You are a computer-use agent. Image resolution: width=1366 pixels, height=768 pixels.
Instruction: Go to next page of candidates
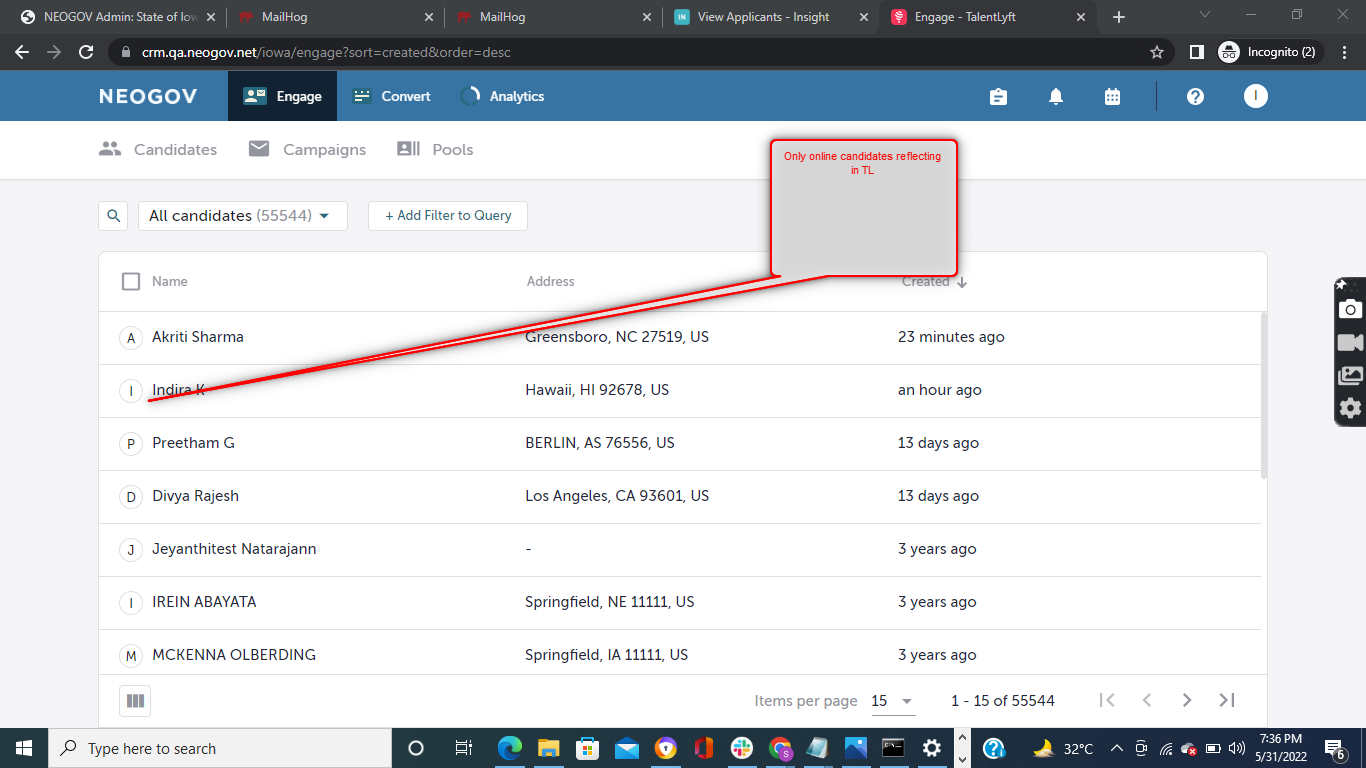click(x=1187, y=700)
